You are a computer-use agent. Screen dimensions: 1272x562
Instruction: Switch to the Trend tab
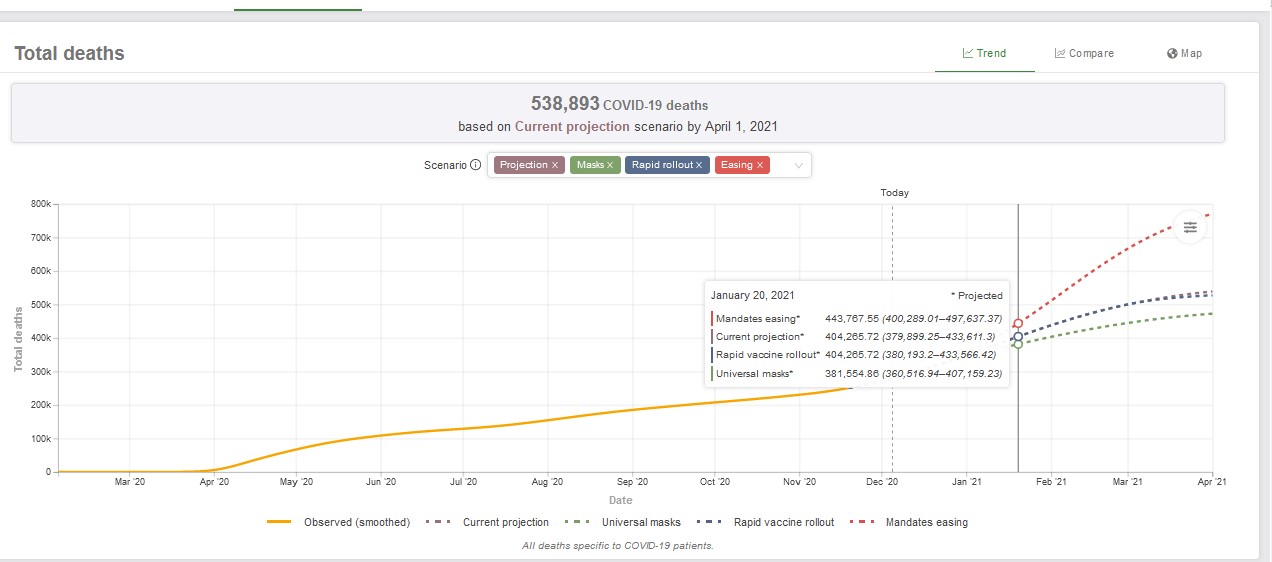coord(984,54)
